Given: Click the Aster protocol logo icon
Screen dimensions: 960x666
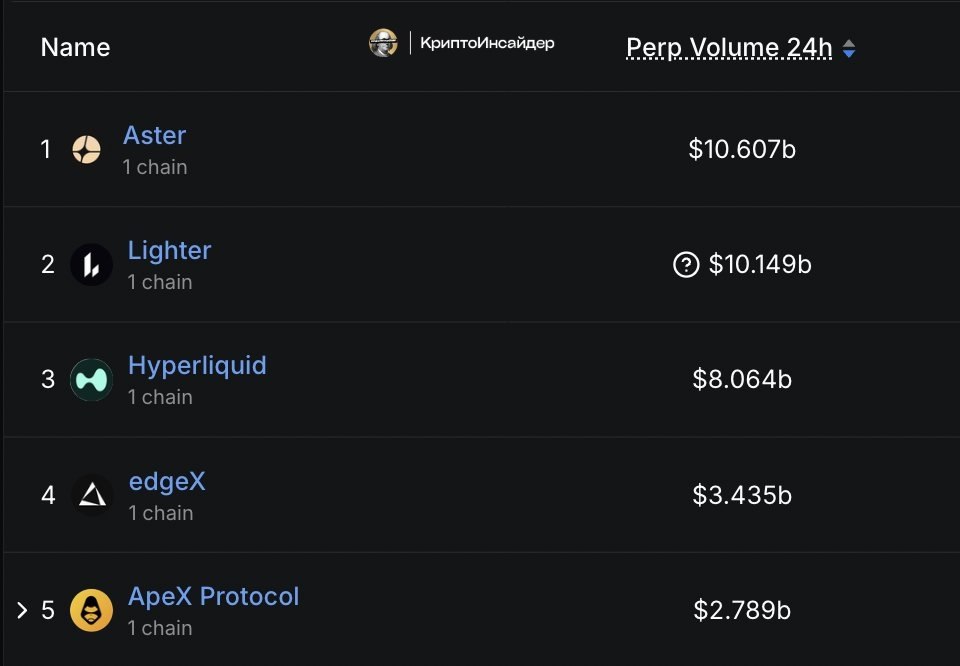Looking at the screenshot, I should click(87, 150).
